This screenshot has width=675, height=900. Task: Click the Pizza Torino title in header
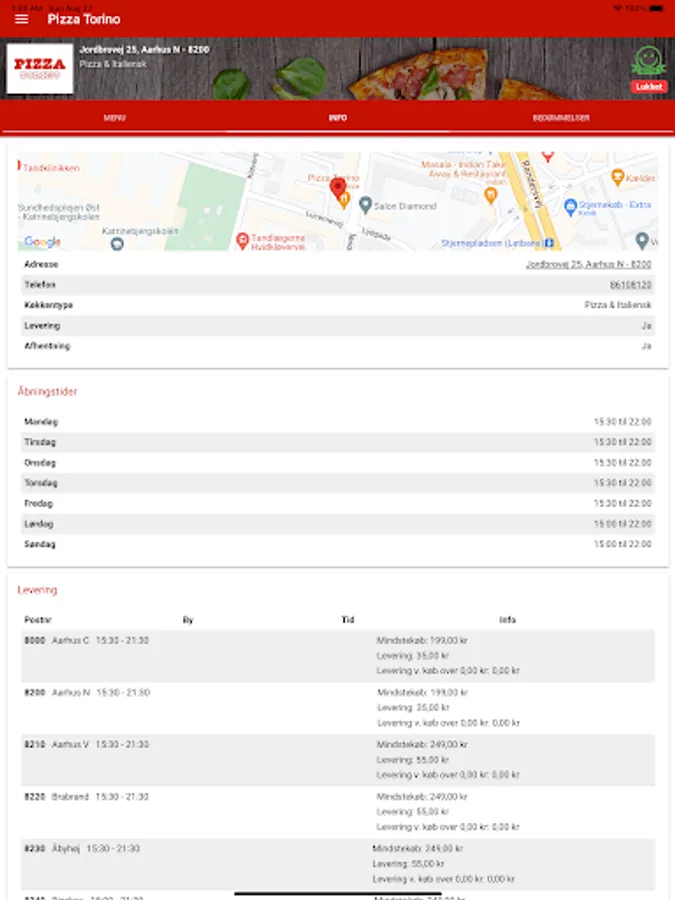point(84,19)
